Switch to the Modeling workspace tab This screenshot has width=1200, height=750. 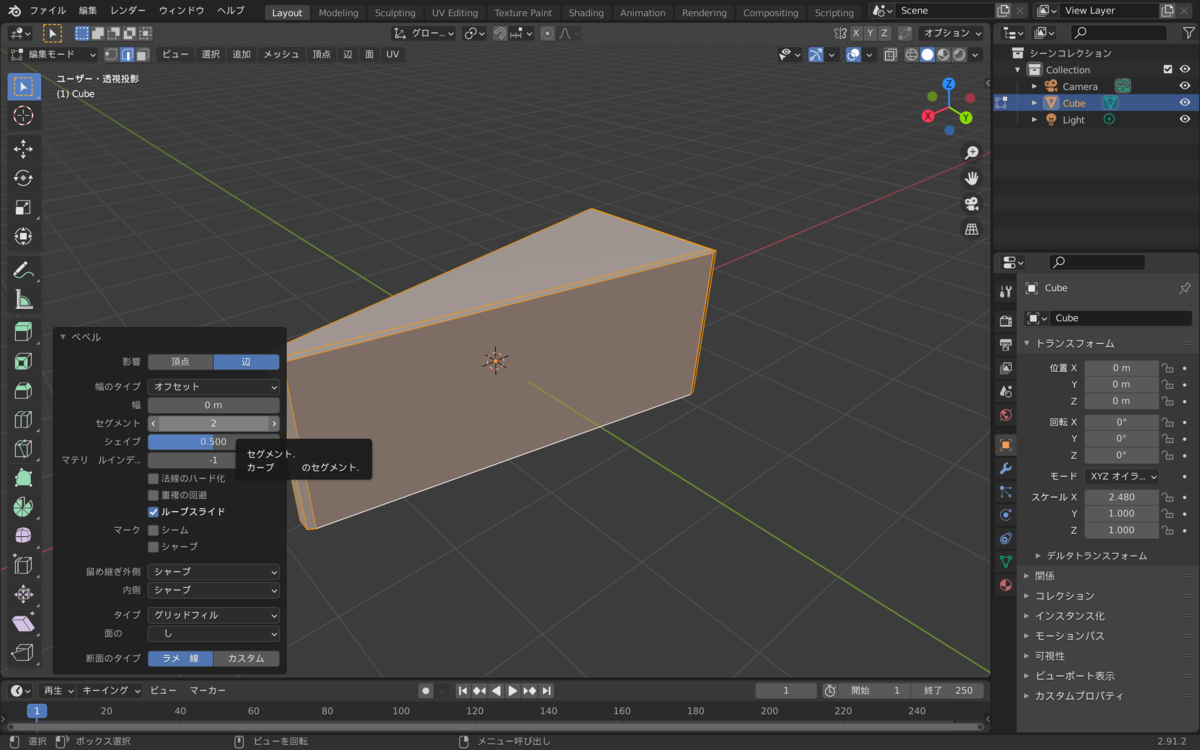coord(338,13)
